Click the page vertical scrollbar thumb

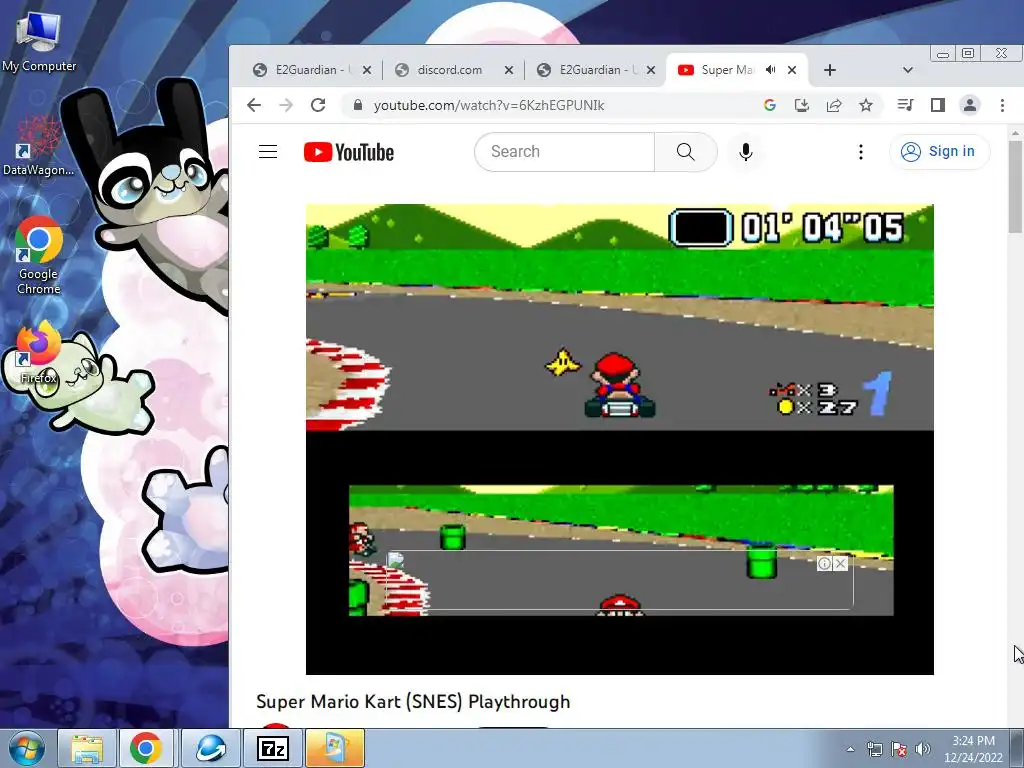[1015, 186]
